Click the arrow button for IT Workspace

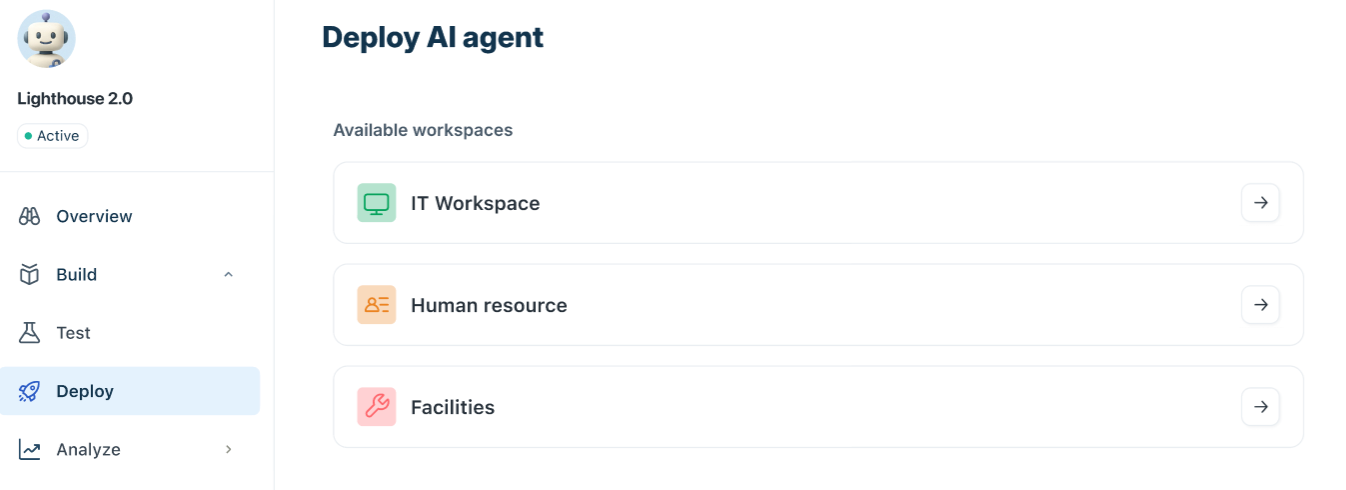(1260, 203)
